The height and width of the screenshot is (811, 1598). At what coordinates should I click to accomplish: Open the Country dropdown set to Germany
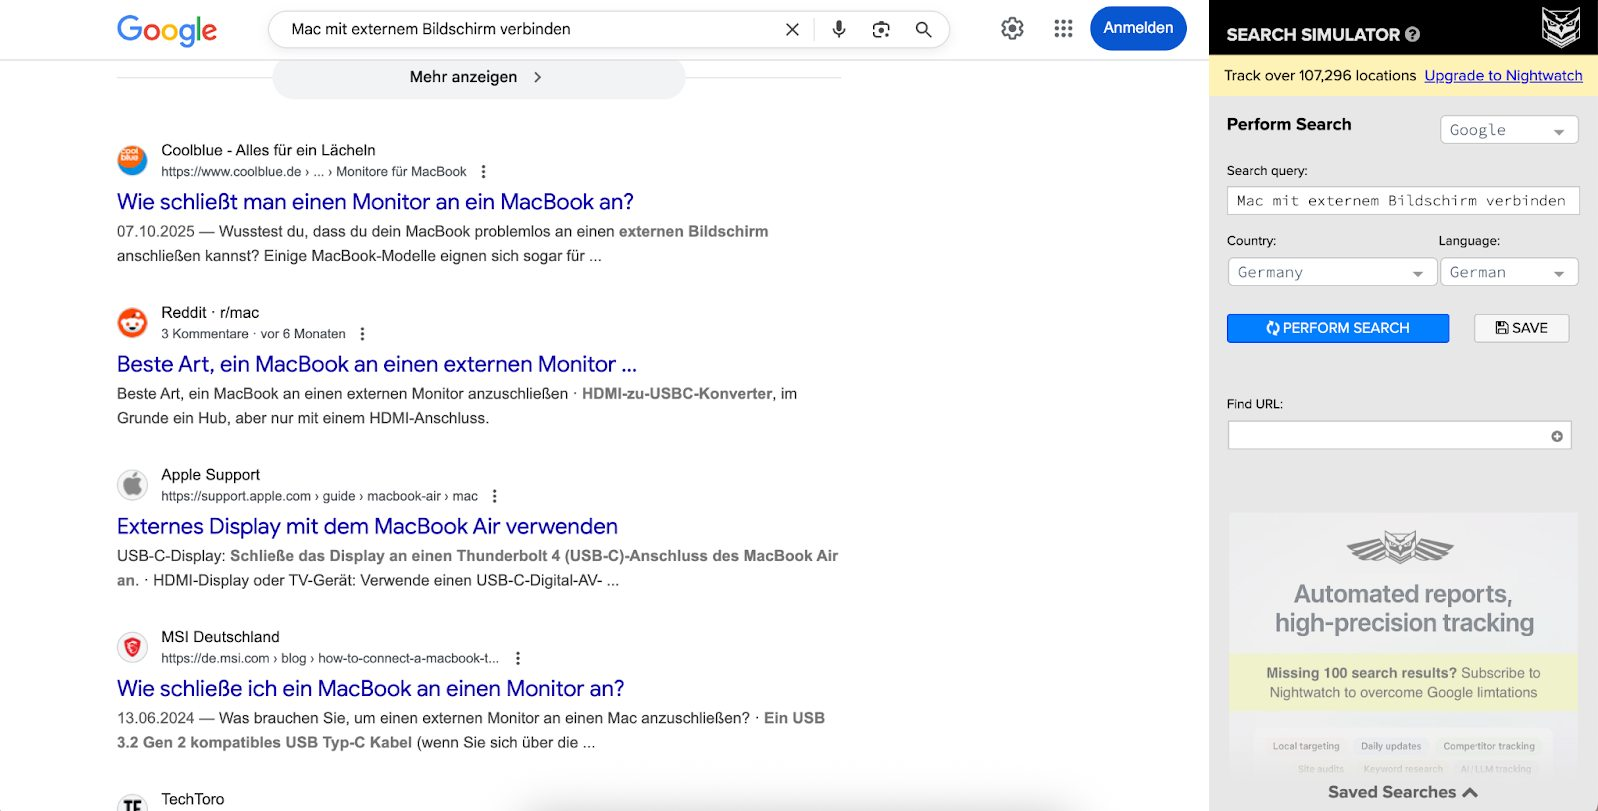coord(1332,272)
